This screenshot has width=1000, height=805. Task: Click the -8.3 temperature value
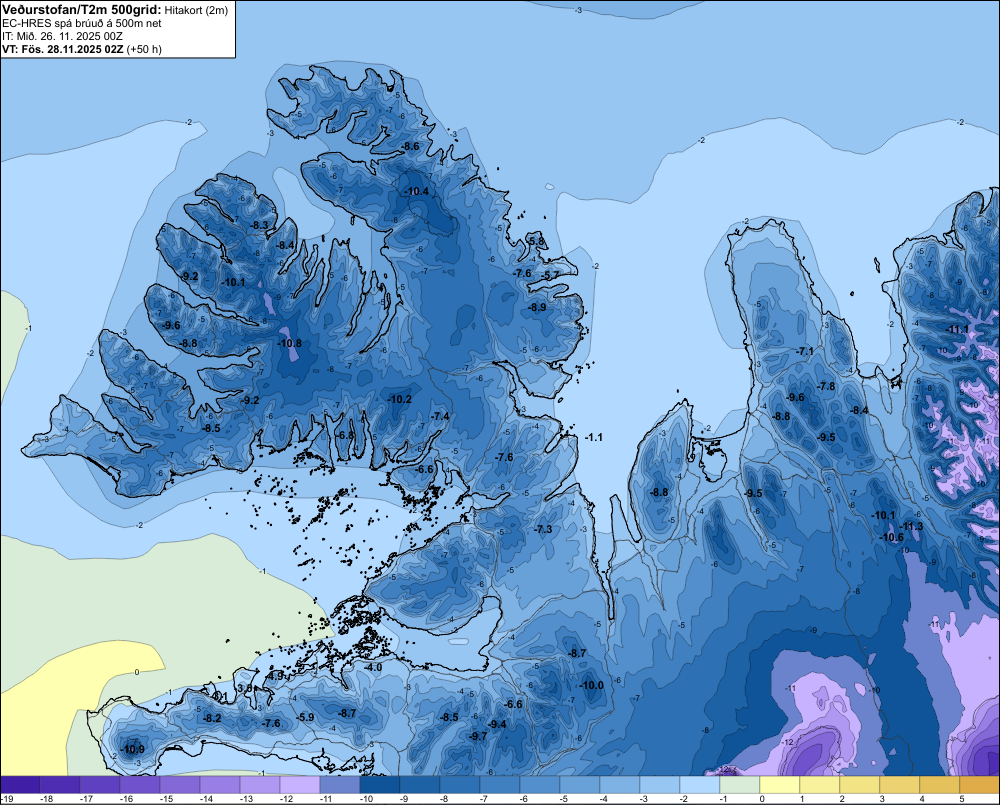tap(260, 225)
